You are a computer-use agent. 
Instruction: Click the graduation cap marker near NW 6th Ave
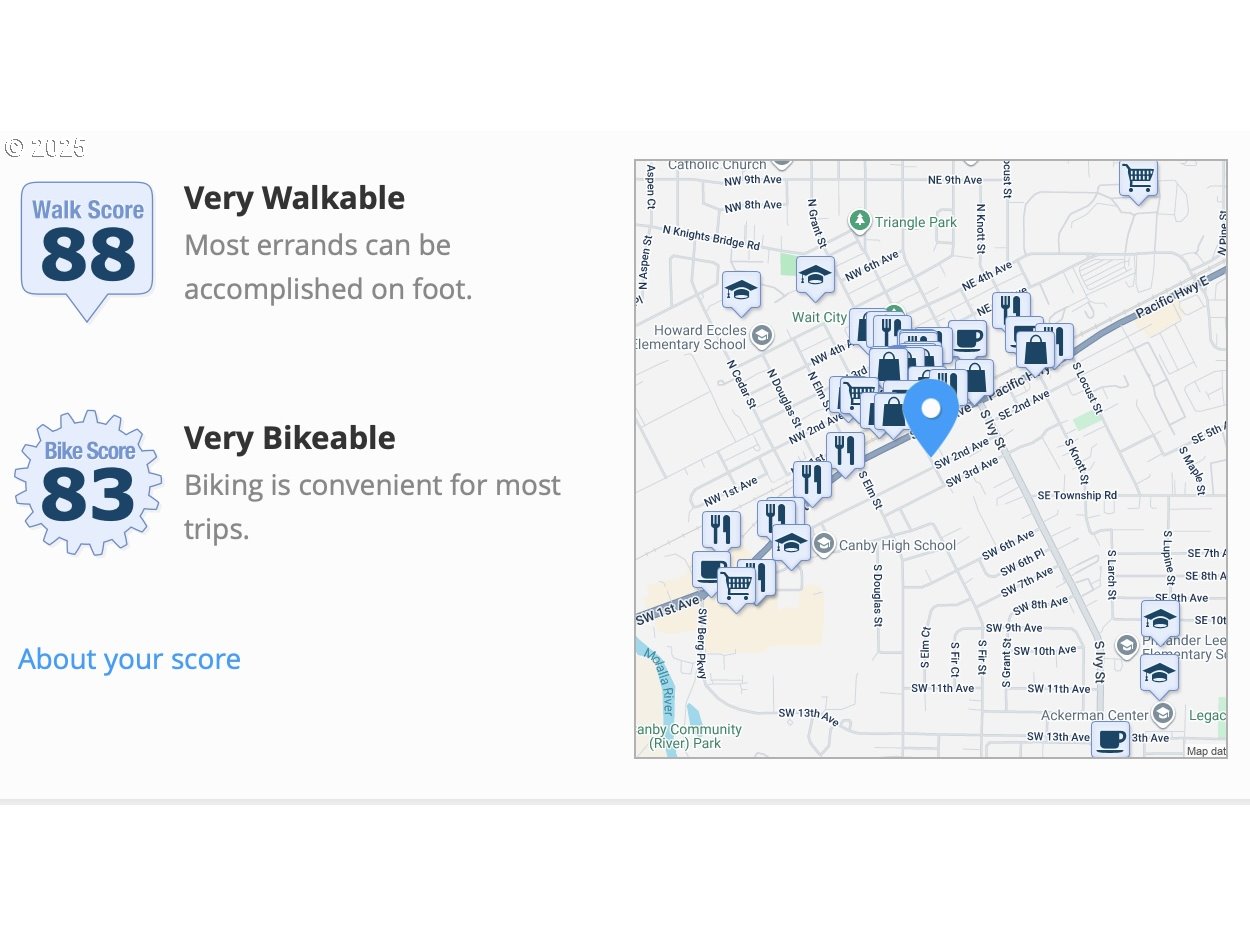coord(816,279)
